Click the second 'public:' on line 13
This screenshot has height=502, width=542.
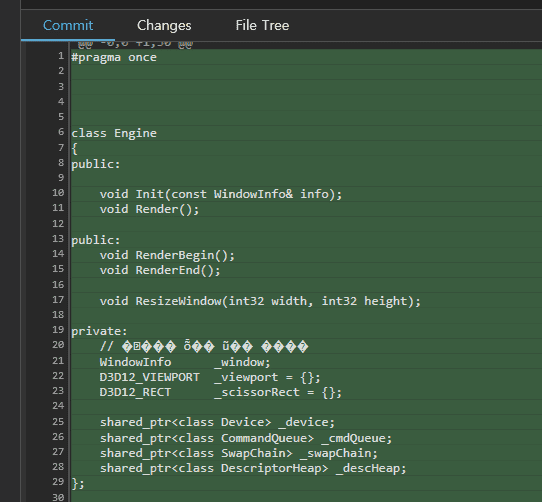point(96,240)
